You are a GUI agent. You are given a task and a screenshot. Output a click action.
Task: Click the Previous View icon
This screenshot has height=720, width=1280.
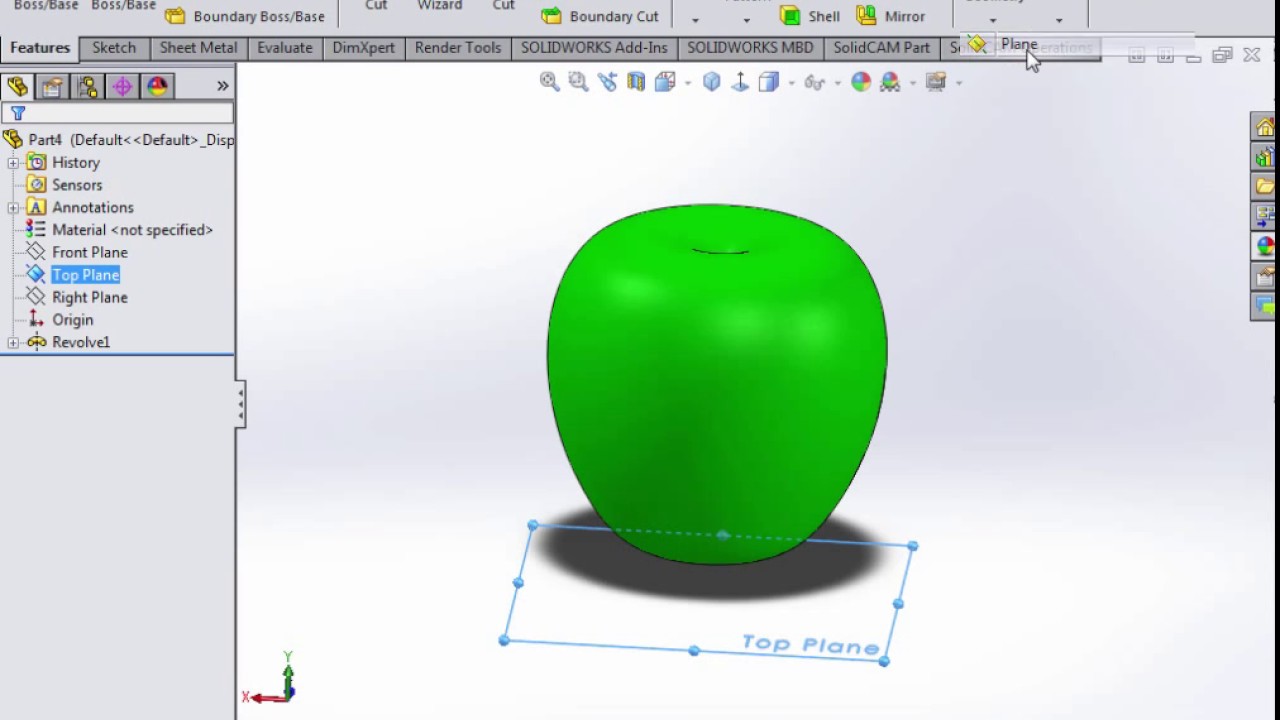(607, 82)
